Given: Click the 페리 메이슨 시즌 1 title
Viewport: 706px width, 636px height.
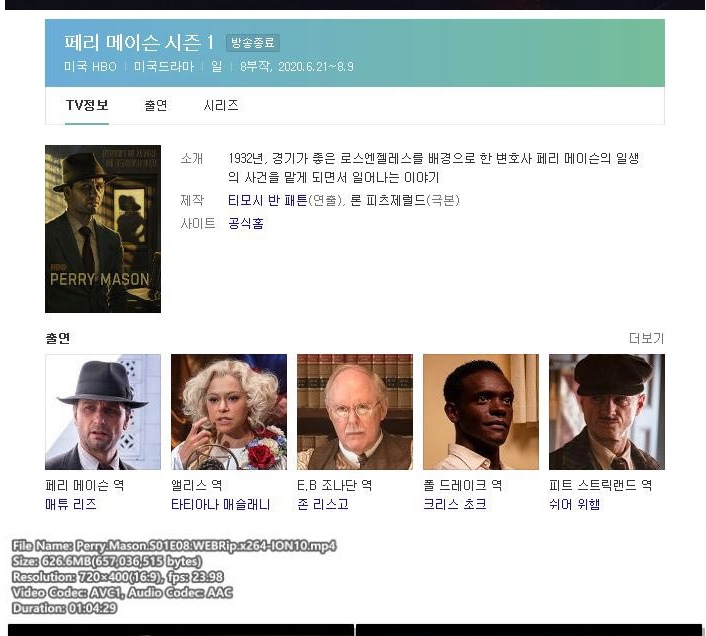Looking at the screenshot, I should point(139,43).
